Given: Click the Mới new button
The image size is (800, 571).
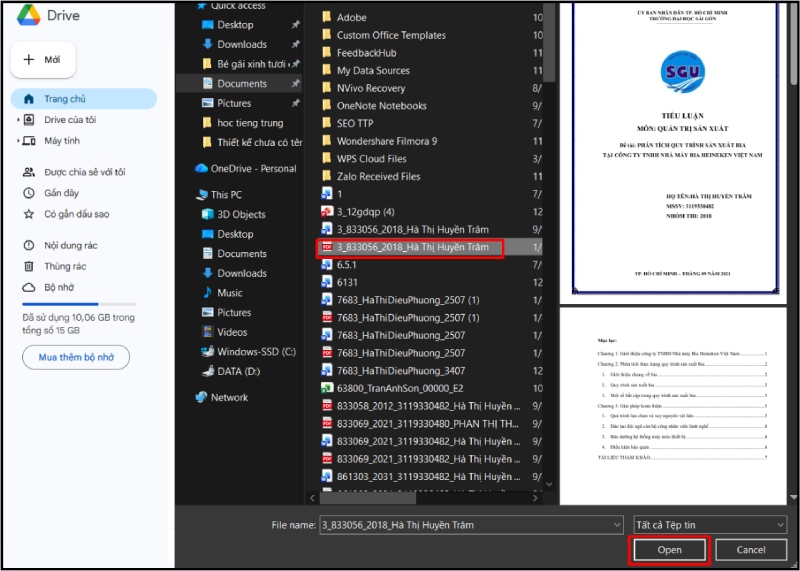Looking at the screenshot, I should click(43, 60).
